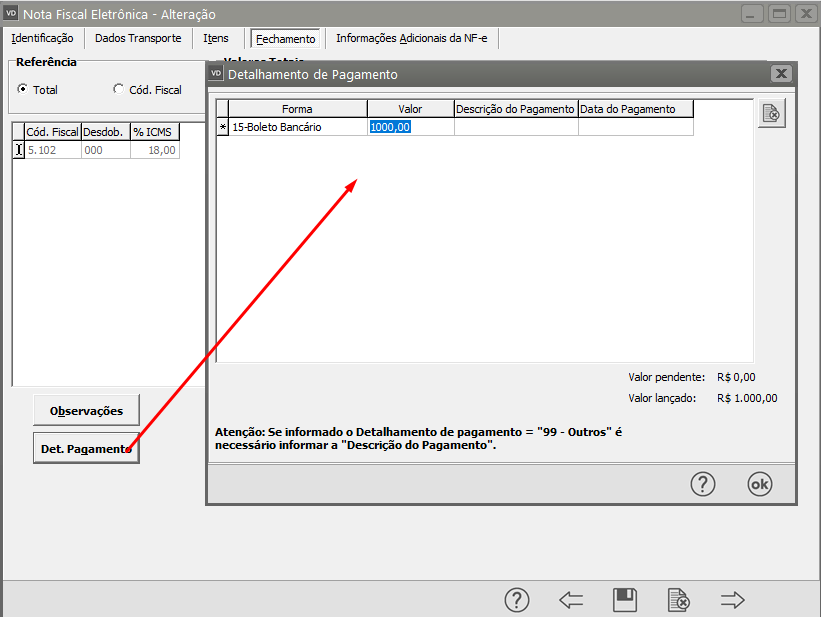Select the 15-Boleto Bancário forma cell
The height and width of the screenshot is (617, 821).
click(297, 127)
